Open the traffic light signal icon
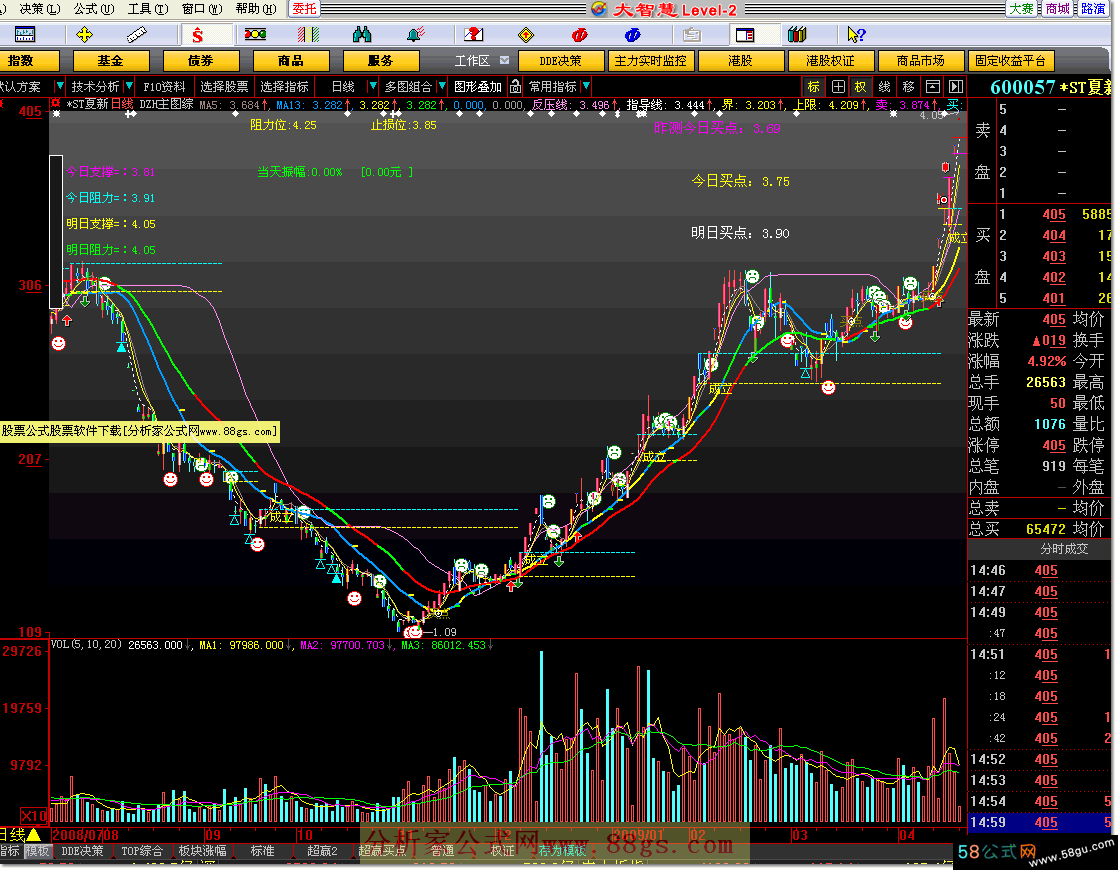Image resolution: width=1118 pixels, height=870 pixels. tap(255, 34)
